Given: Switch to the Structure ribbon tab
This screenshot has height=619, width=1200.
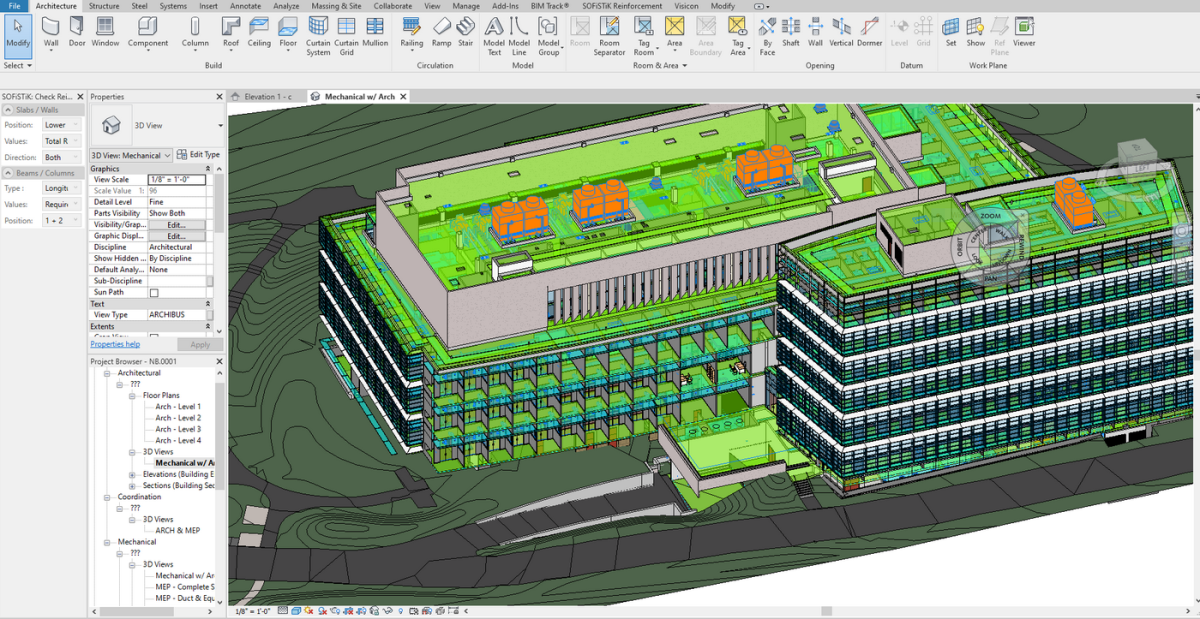Looking at the screenshot, I should point(103,6).
